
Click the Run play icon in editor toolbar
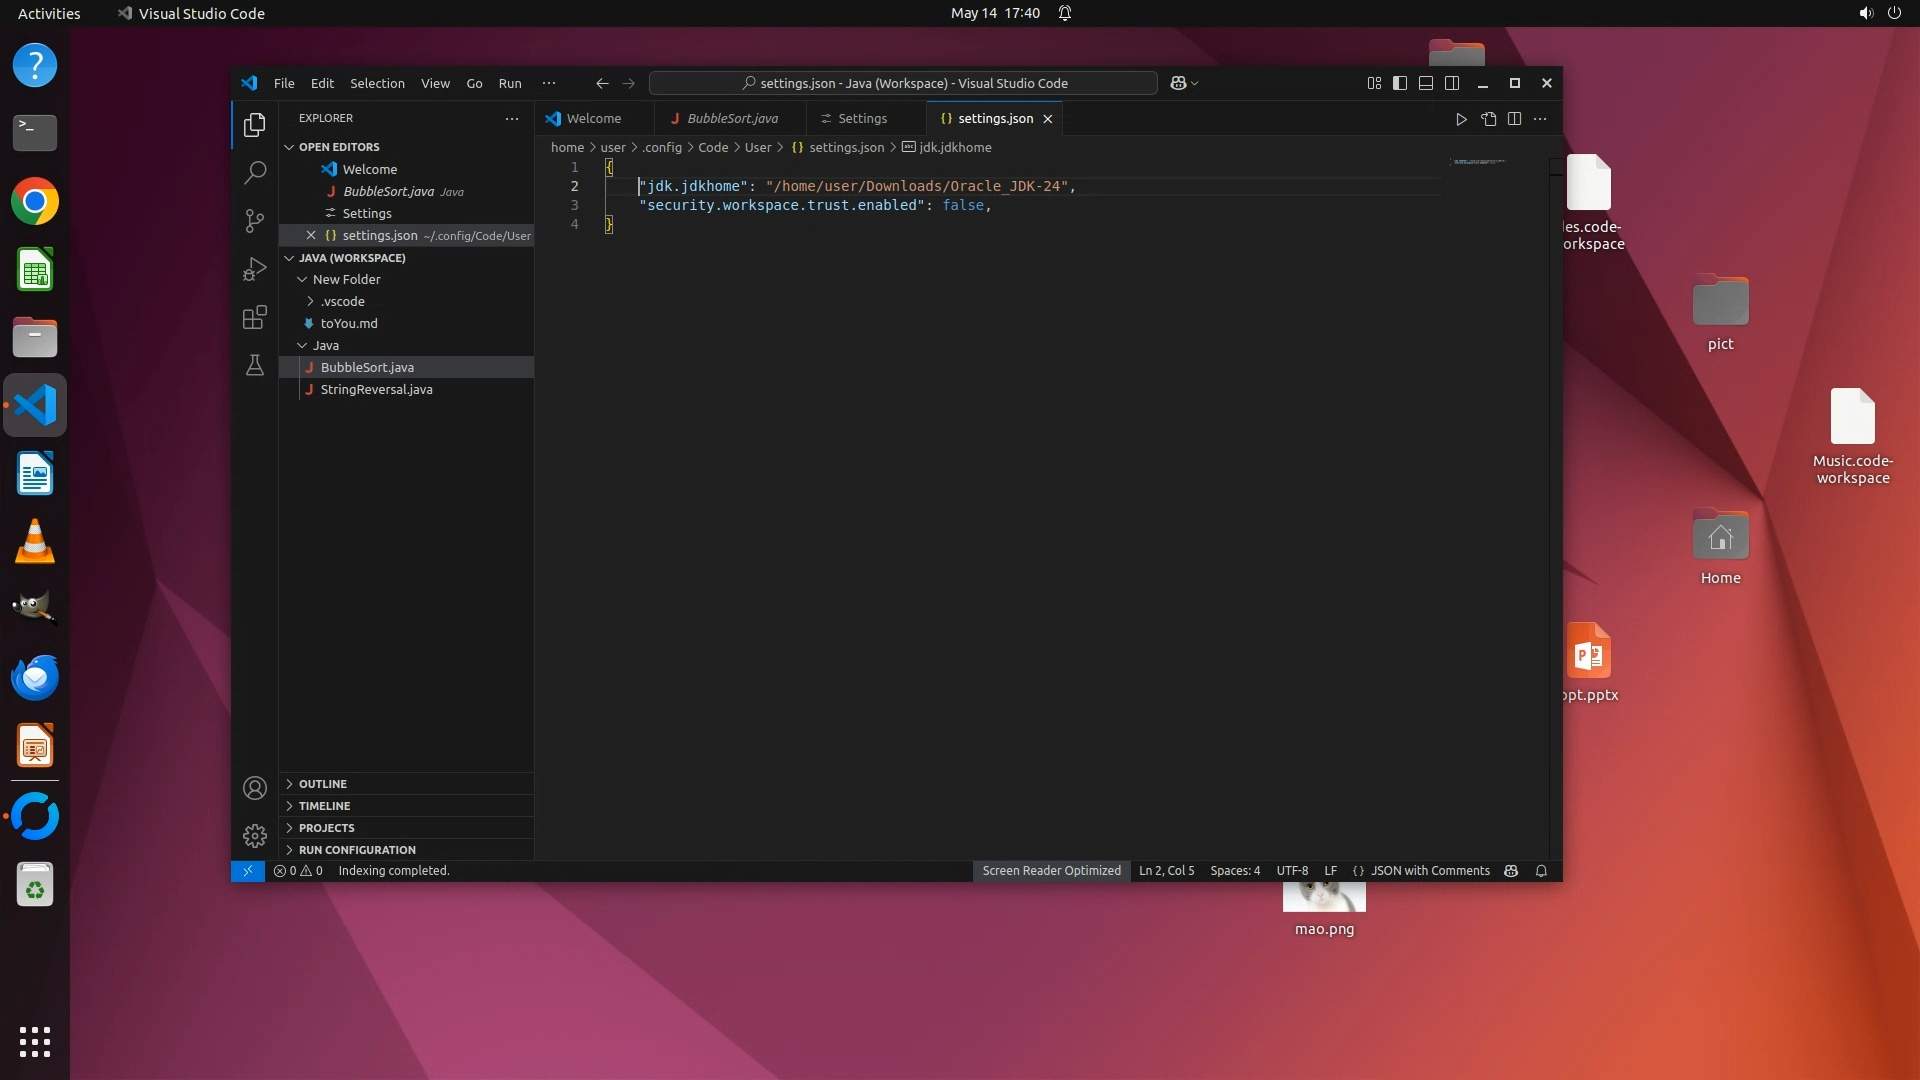pyautogui.click(x=1461, y=119)
